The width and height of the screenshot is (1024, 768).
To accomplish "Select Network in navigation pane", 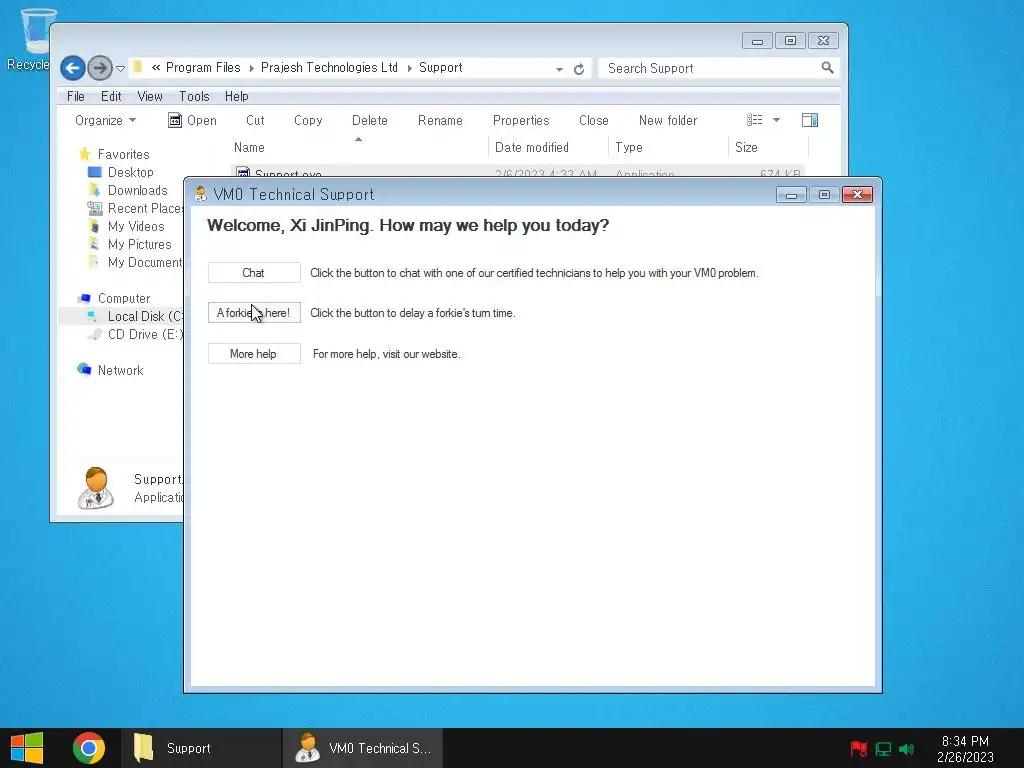I will point(110,370).
